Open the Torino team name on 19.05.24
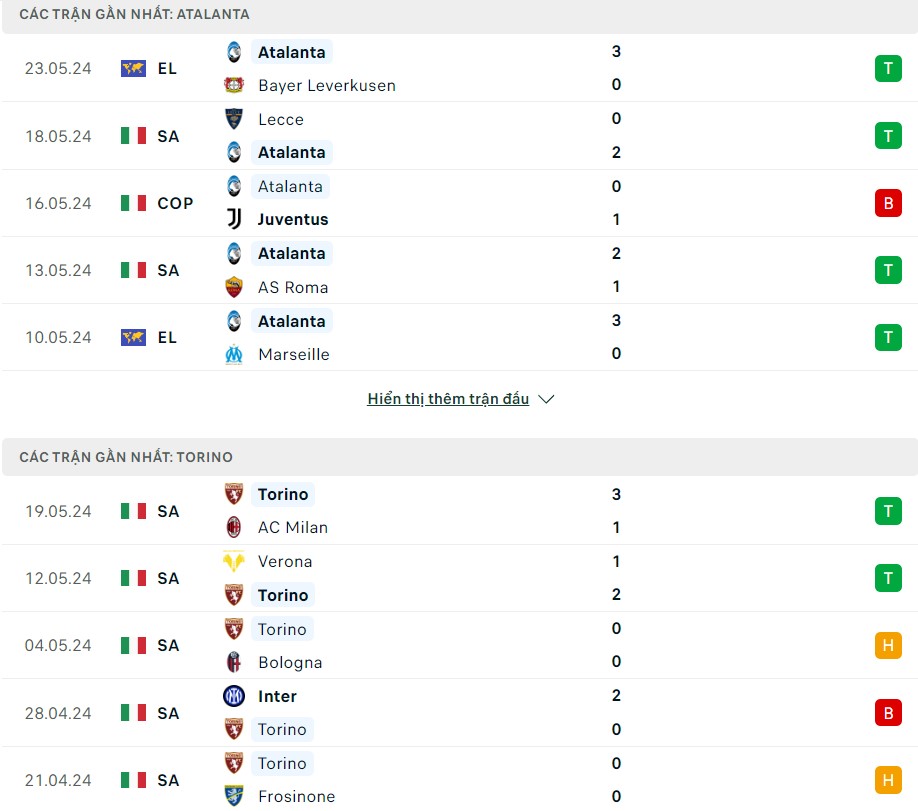This screenshot has width=918, height=811. tap(283, 494)
